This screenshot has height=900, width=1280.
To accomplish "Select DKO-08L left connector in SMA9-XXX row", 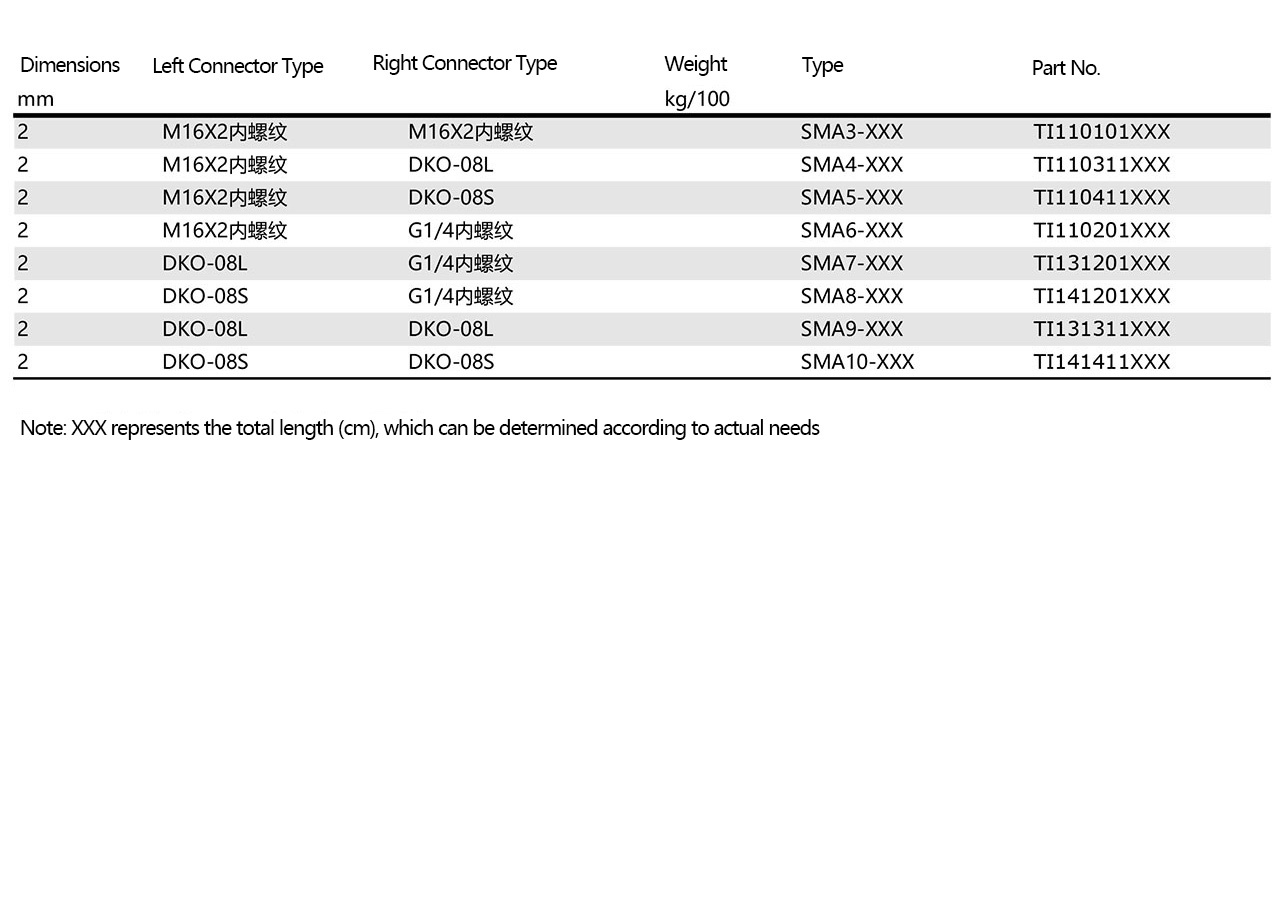I will pyautogui.click(x=205, y=330).
